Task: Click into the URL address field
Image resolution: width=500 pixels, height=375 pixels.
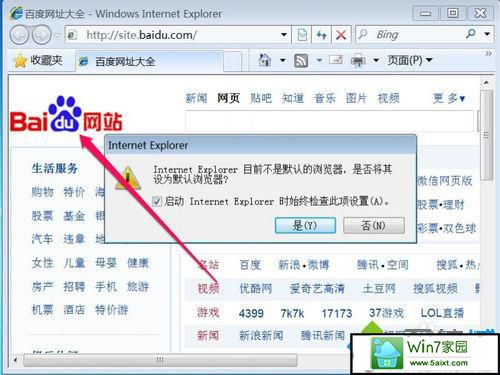Action: coord(177,35)
